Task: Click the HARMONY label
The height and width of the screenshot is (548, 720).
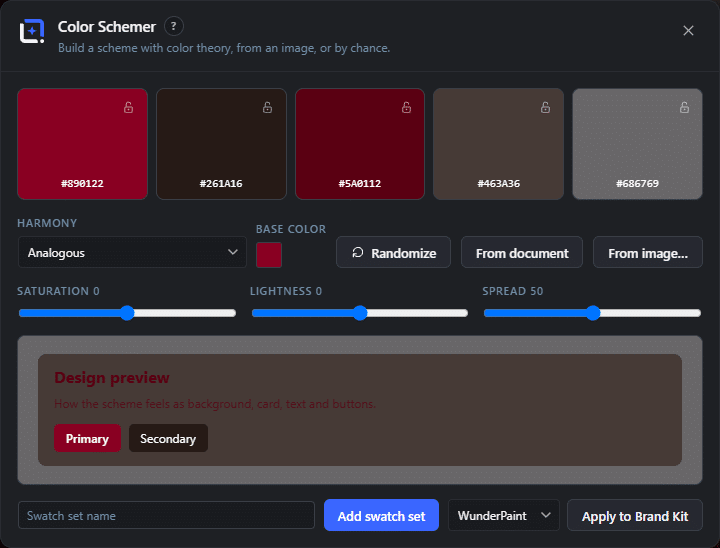Action: coord(47,223)
